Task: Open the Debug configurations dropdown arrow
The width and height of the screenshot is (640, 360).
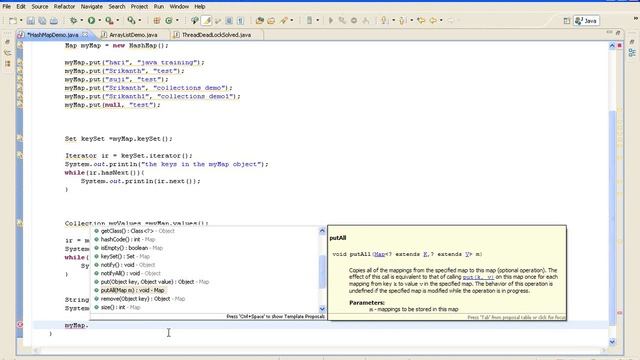Action: [82, 20]
